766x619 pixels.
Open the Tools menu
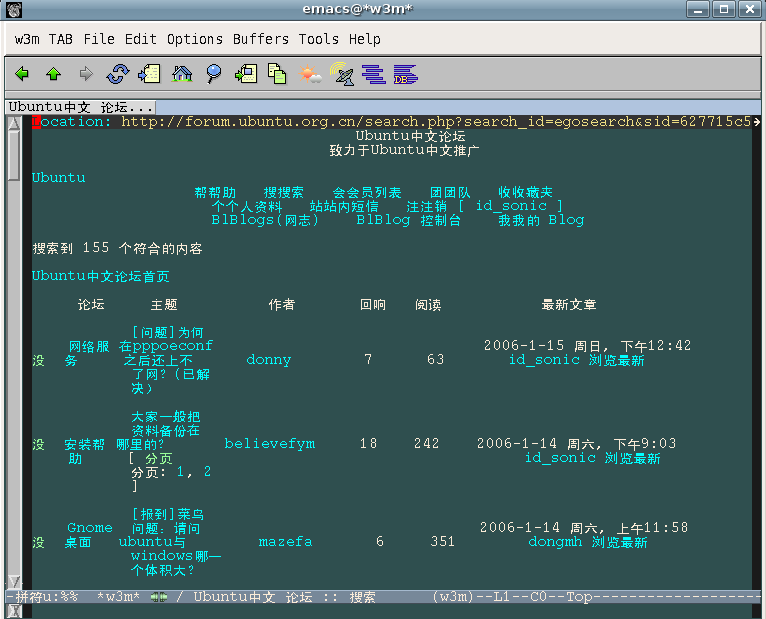coord(319,39)
